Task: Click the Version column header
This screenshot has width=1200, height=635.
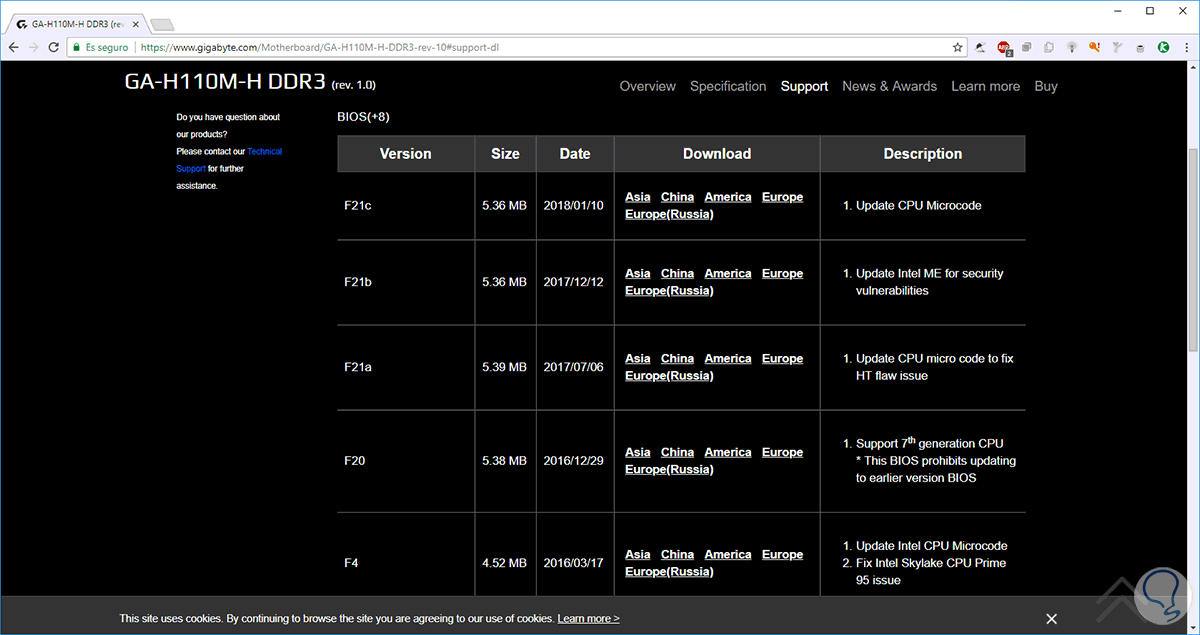Action: coord(406,154)
